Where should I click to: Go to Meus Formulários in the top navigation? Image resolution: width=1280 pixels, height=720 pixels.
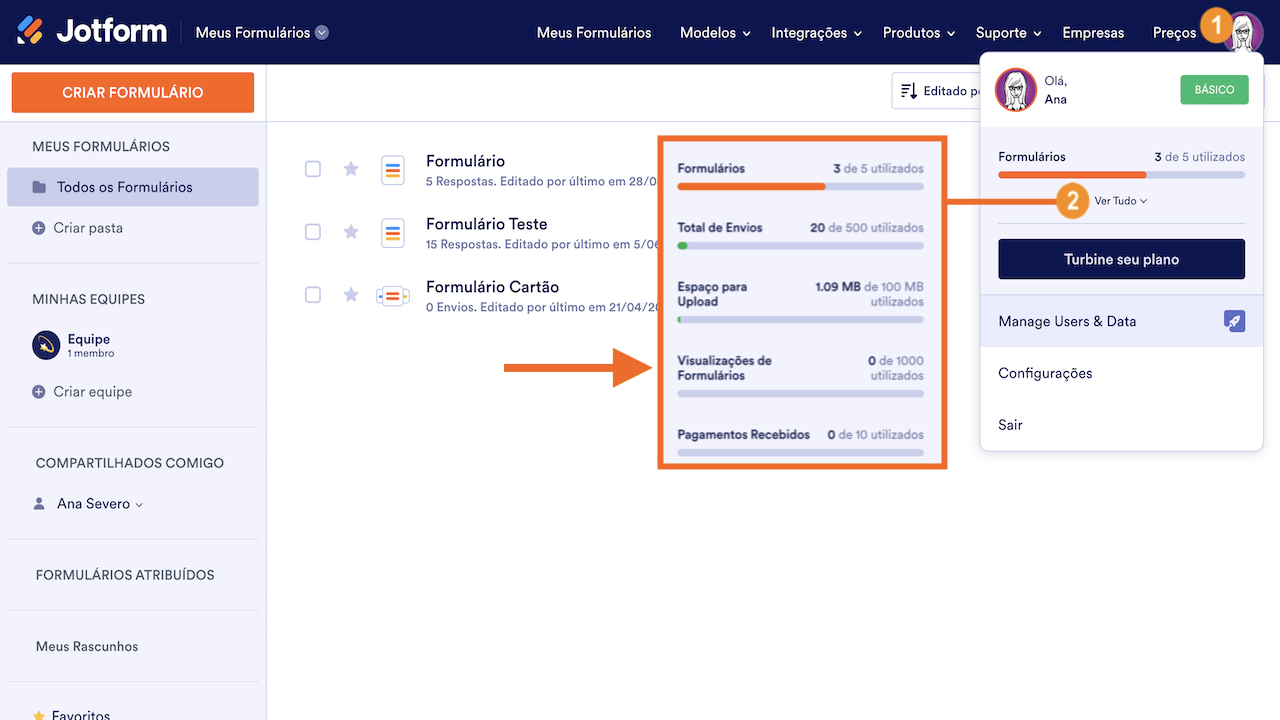(594, 33)
